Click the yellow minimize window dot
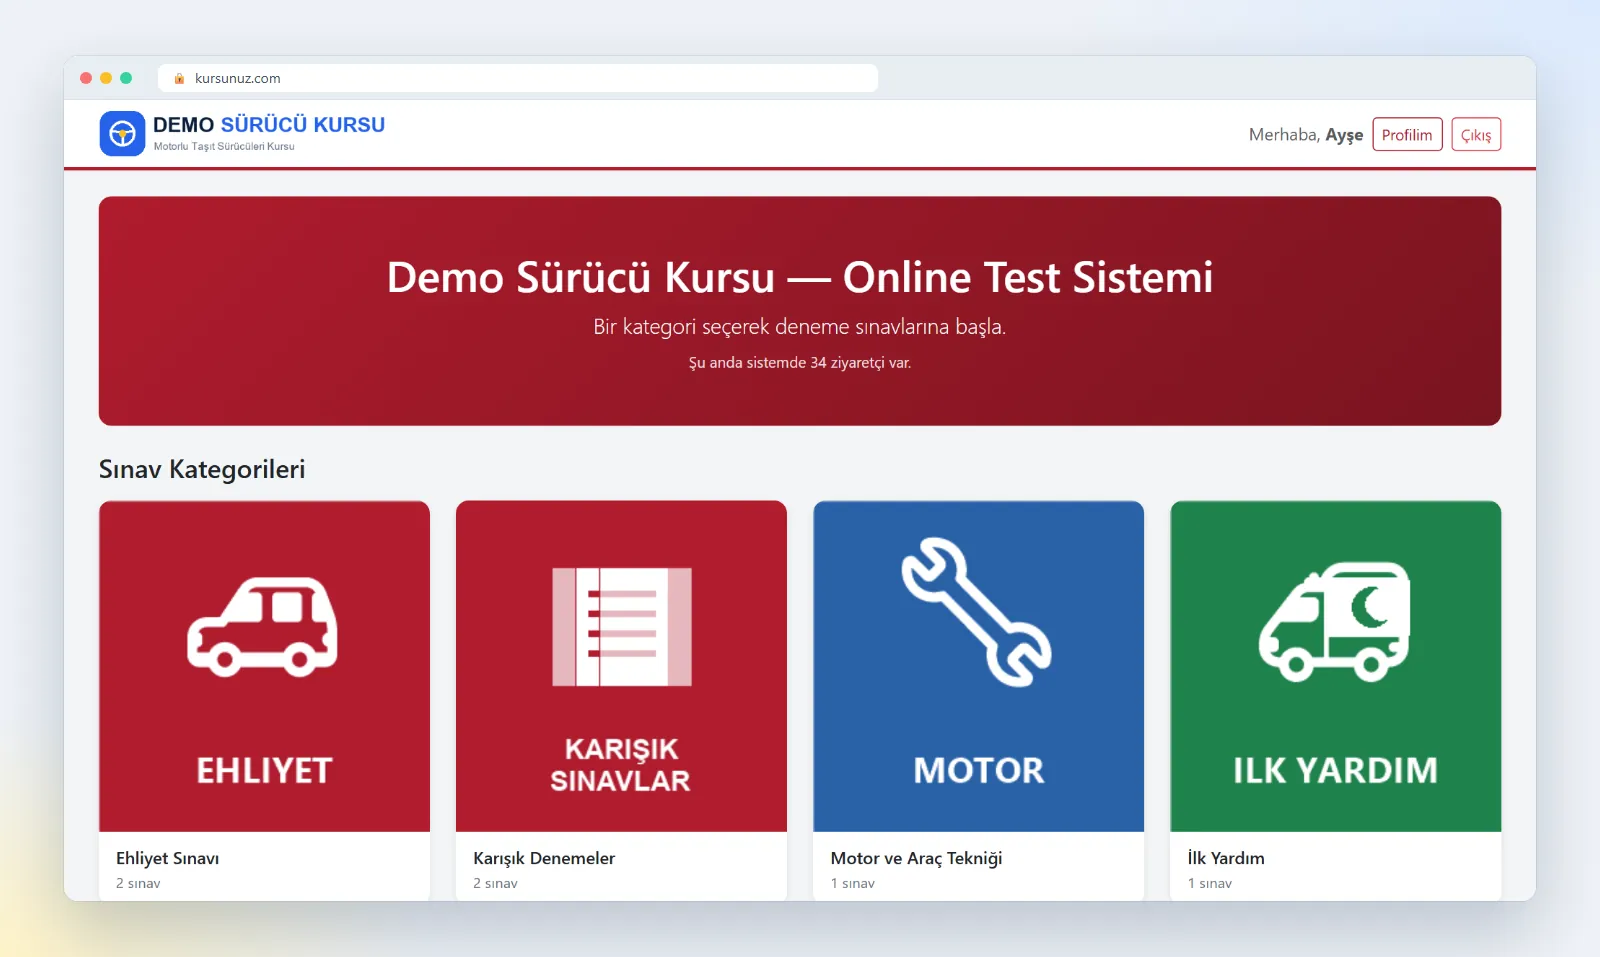Viewport: 1600px width, 957px height. pos(106,78)
